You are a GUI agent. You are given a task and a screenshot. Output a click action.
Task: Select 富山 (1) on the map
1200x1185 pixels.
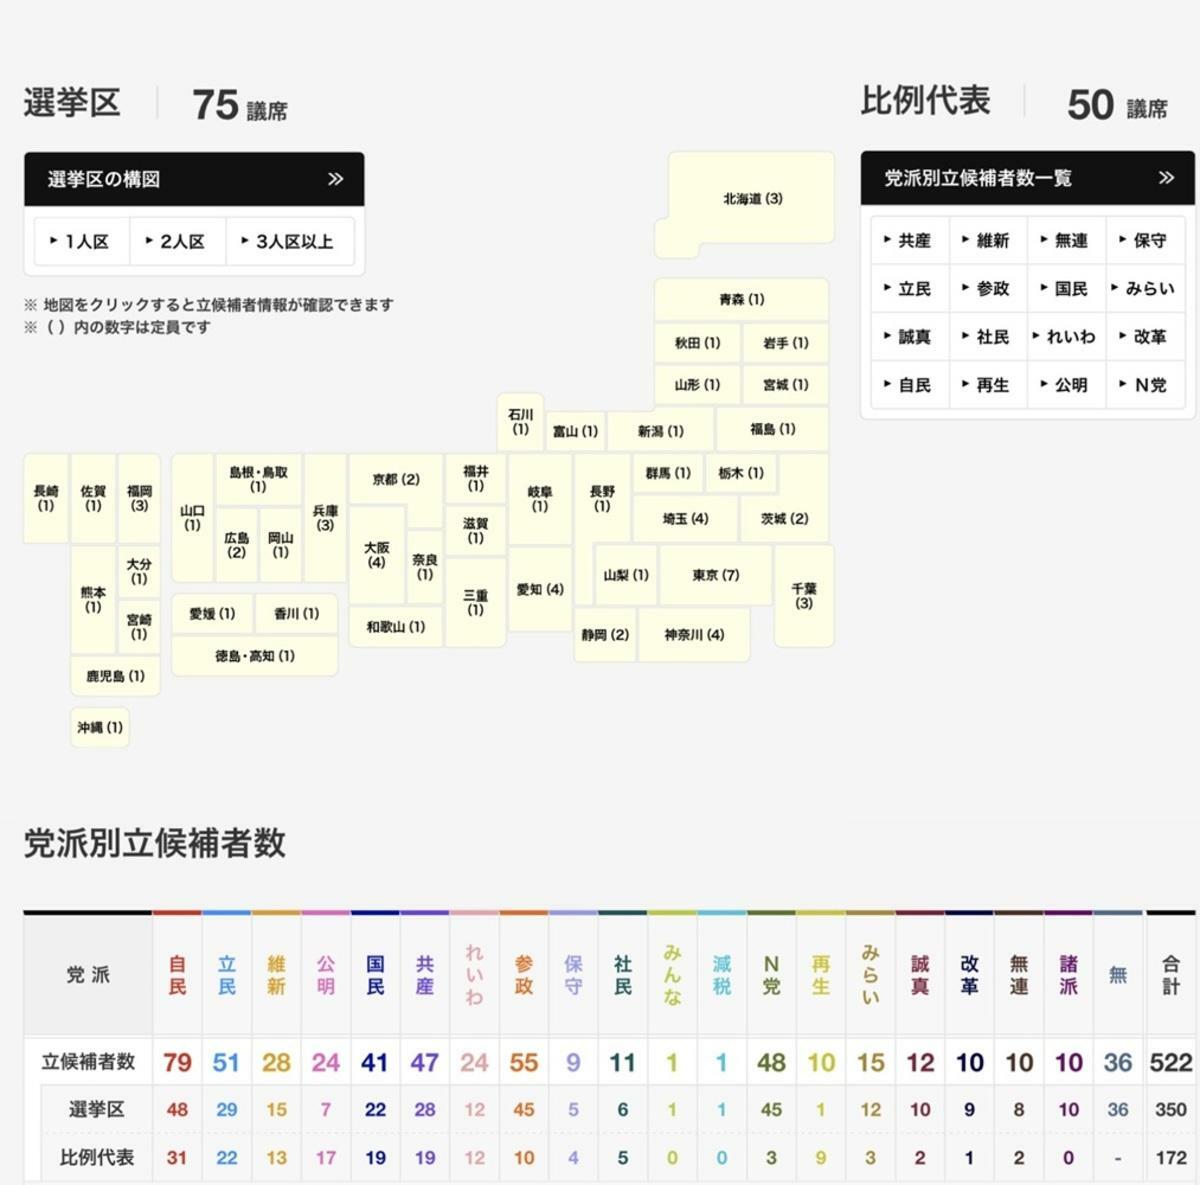575,431
